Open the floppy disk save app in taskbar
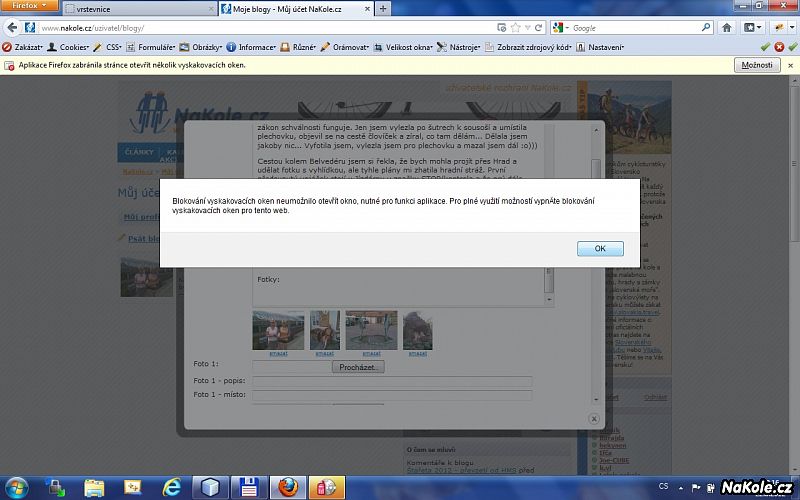Viewport: 800px width, 500px height. pos(248,487)
